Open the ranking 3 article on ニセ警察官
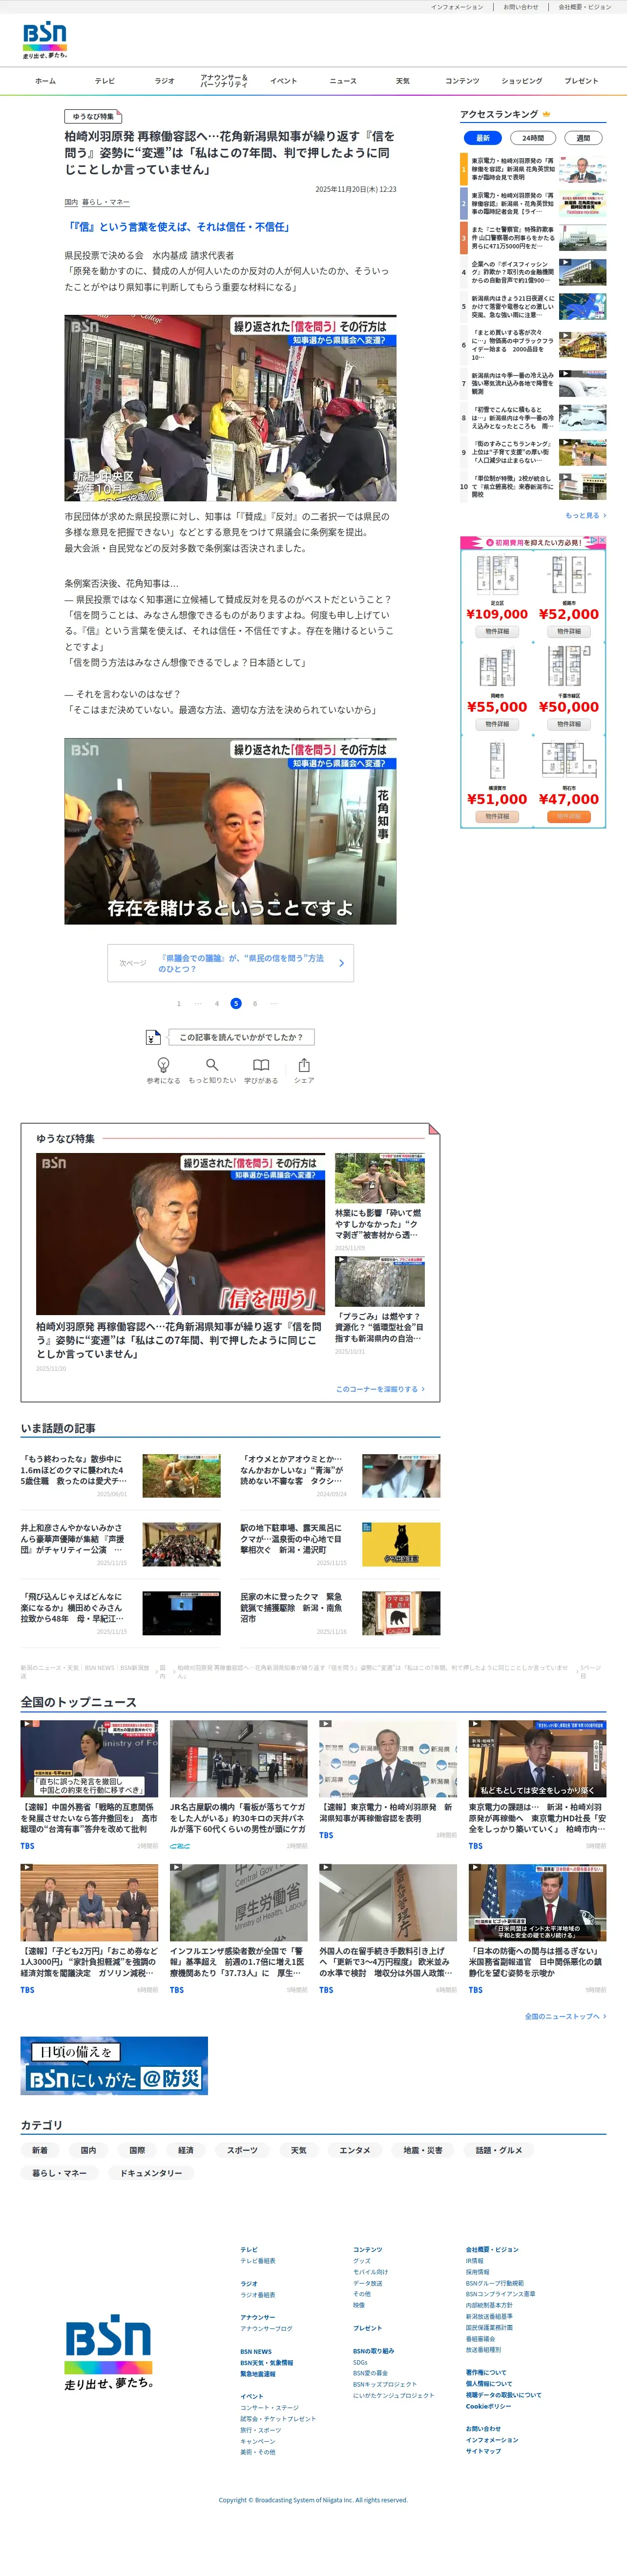Screen dimensions: 627x2576 [533, 237]
